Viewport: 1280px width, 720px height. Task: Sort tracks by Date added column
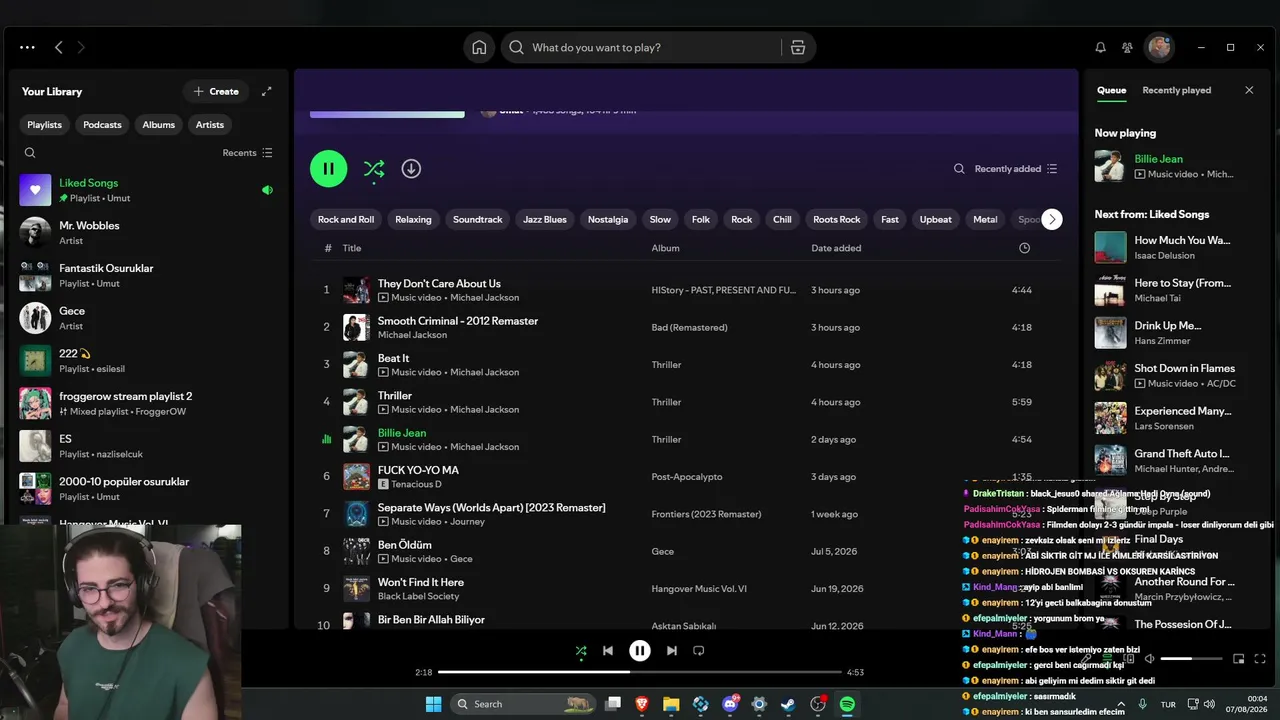coord(836,248)
